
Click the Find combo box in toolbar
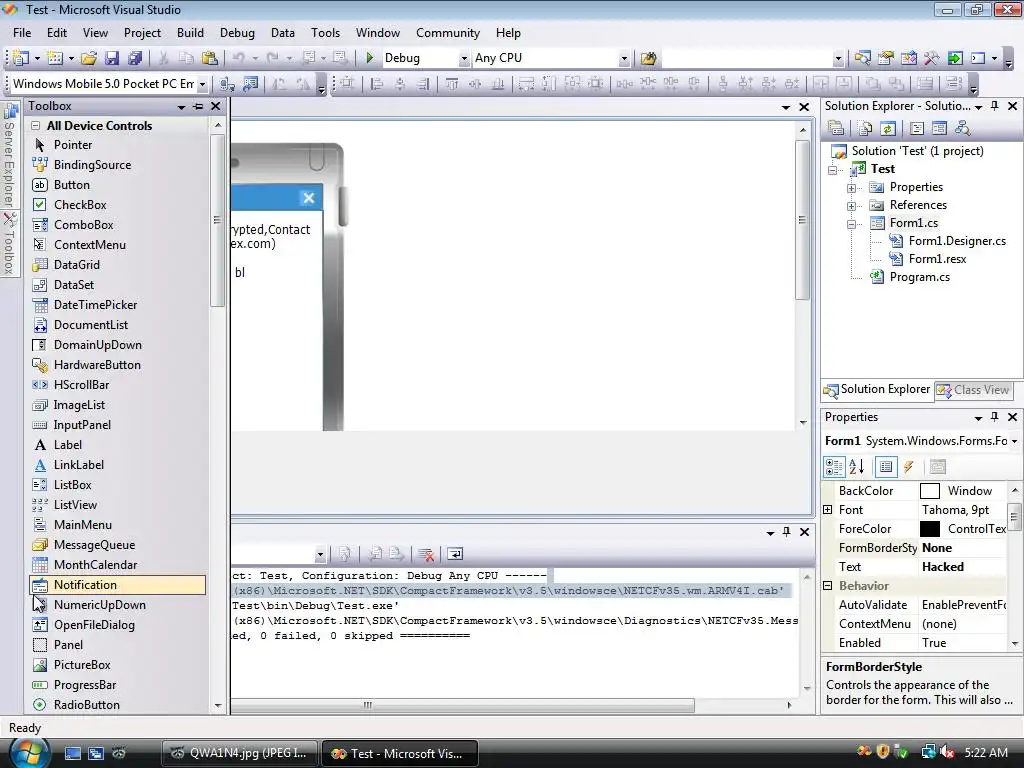[x=752, y=58]
